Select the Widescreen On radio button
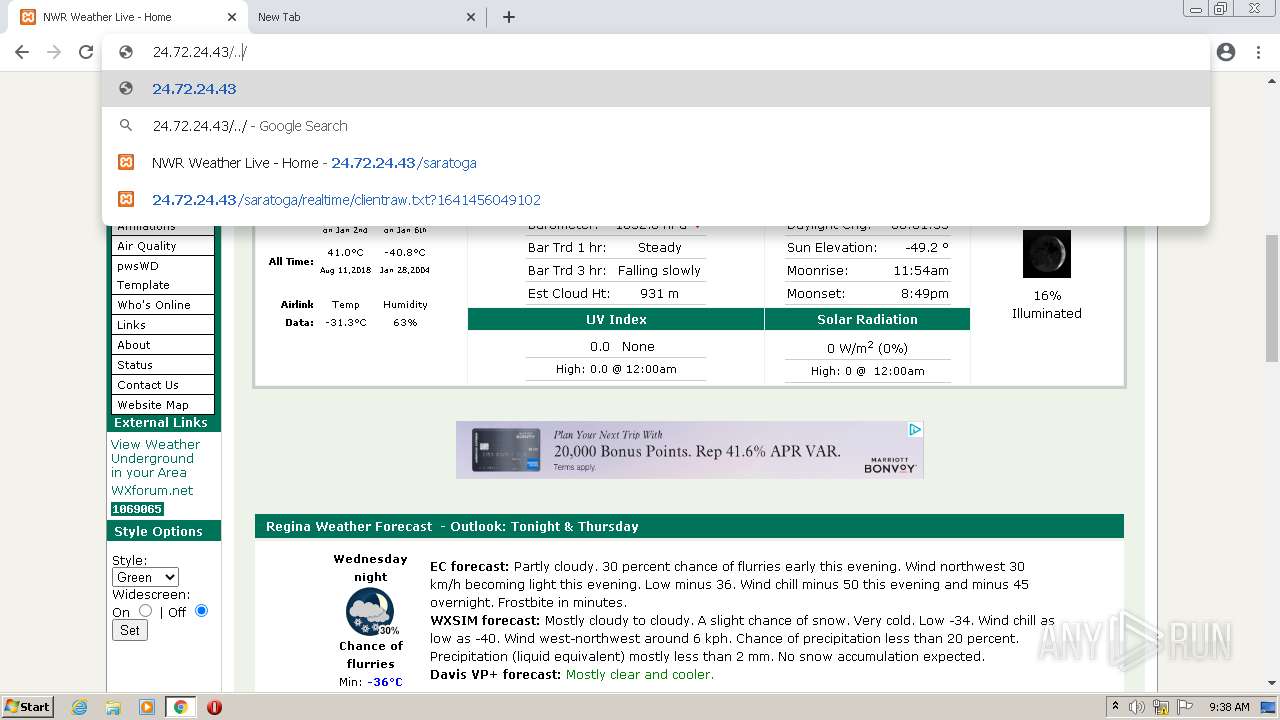Viewport: 1280px width, 720px height. (x=145, y=611)
